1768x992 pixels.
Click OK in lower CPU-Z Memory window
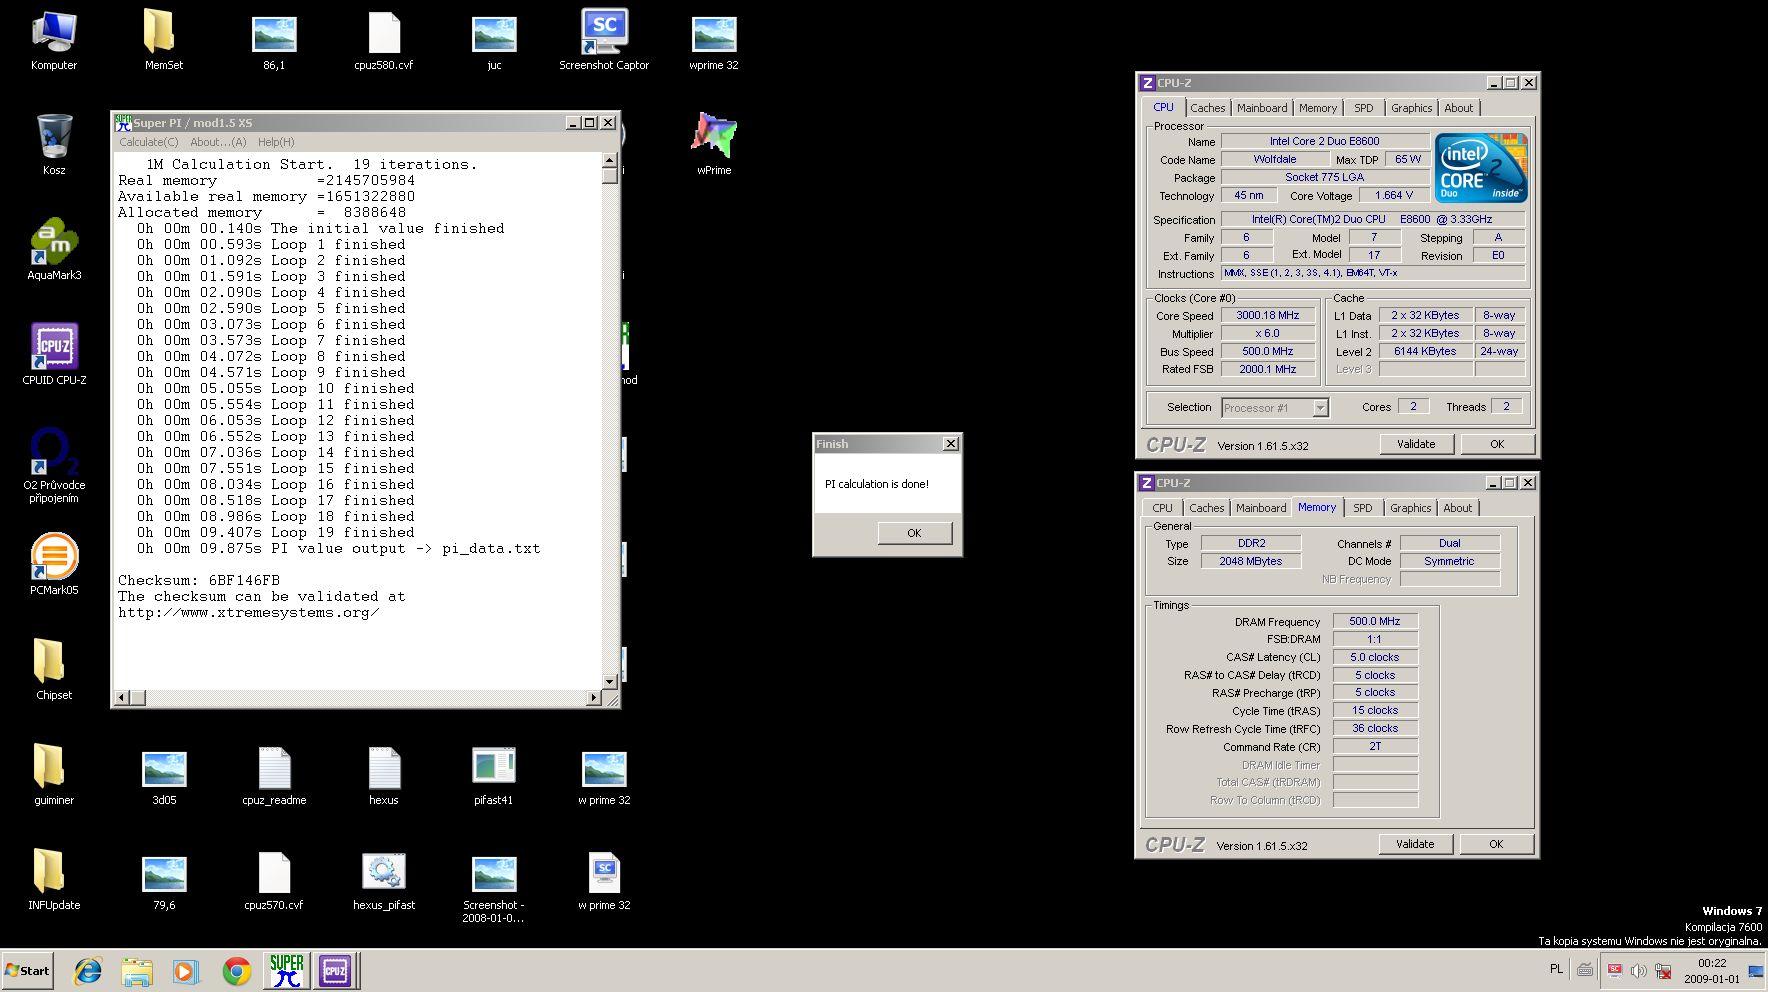(1496, 844)
